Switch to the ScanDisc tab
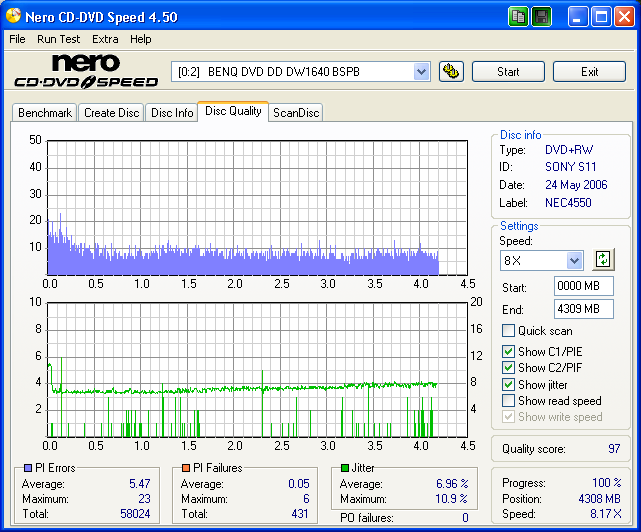This screenshot has height=532, width=641. click(x=296, y=113)
